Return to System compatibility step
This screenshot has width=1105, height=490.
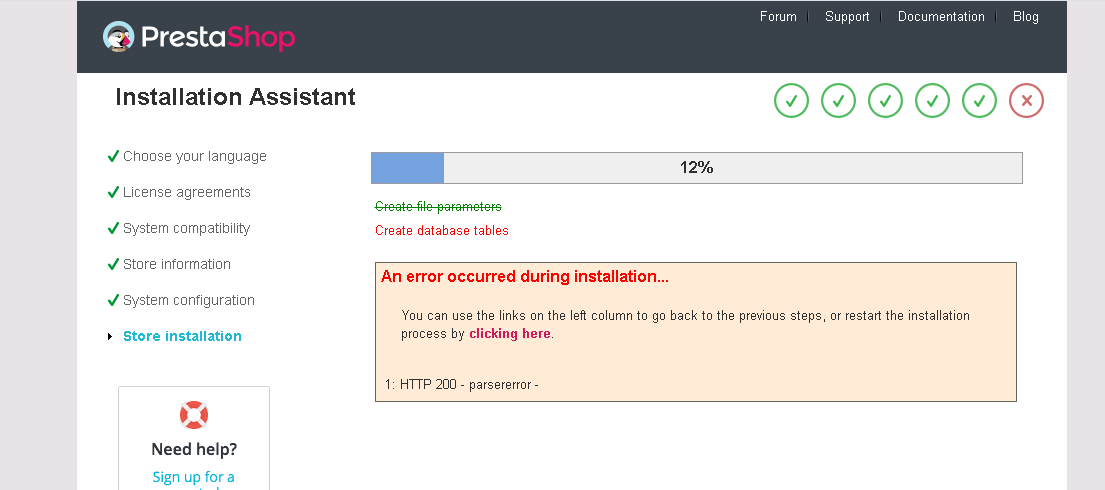[x=186, y=228]
